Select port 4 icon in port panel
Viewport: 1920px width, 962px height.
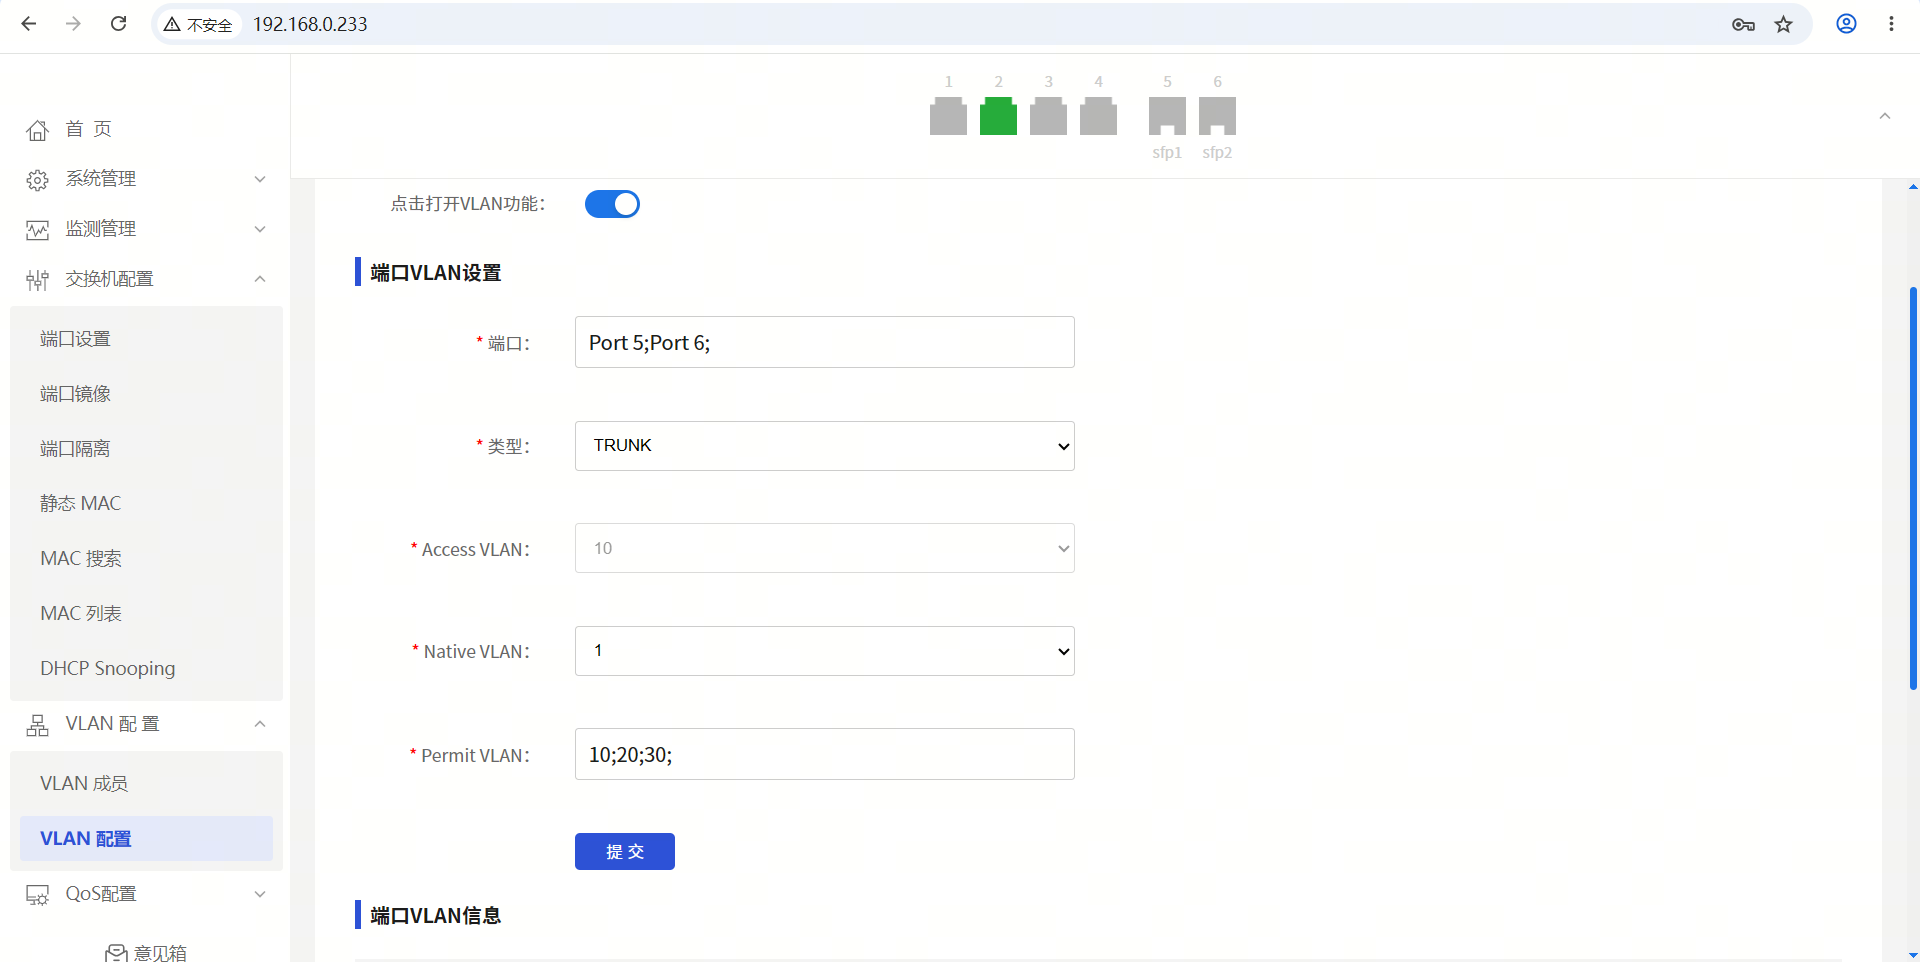point(1098,116)
